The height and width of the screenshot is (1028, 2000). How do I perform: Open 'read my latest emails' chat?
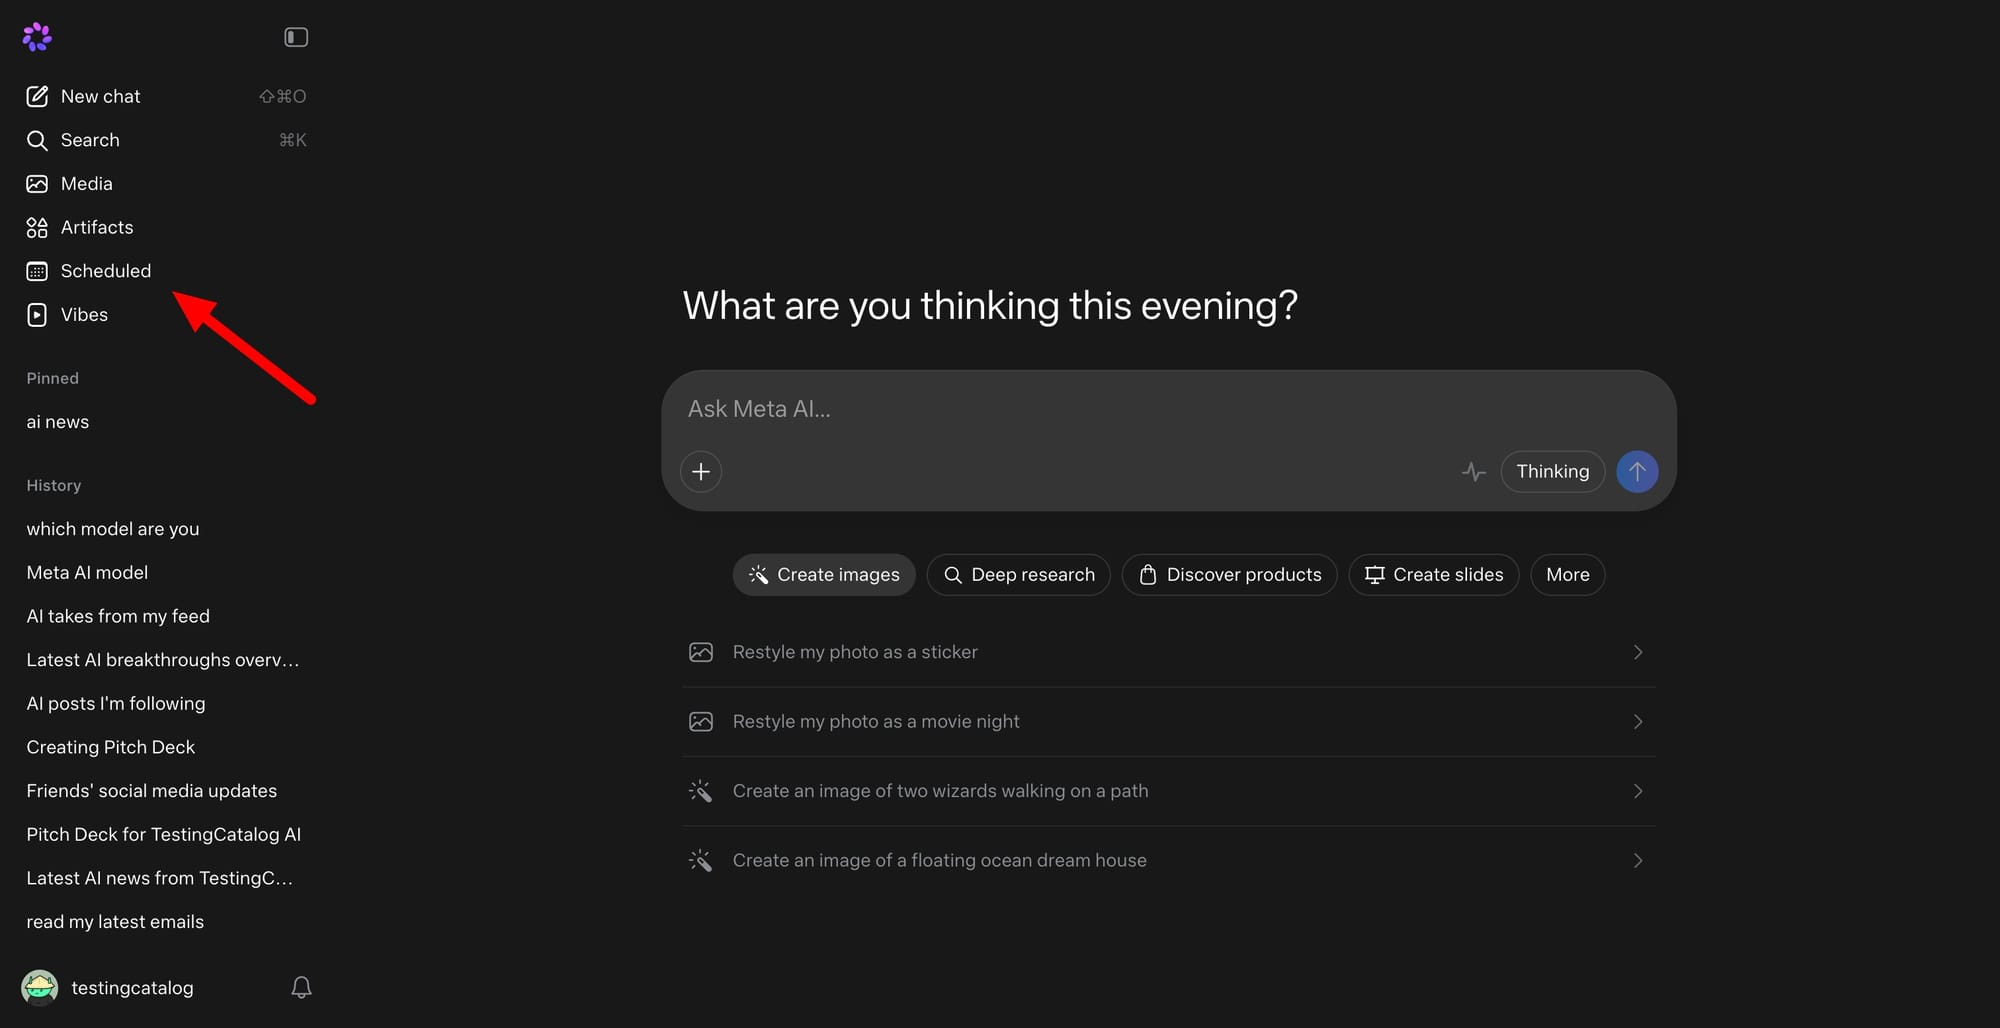click(x=115, y=922)
